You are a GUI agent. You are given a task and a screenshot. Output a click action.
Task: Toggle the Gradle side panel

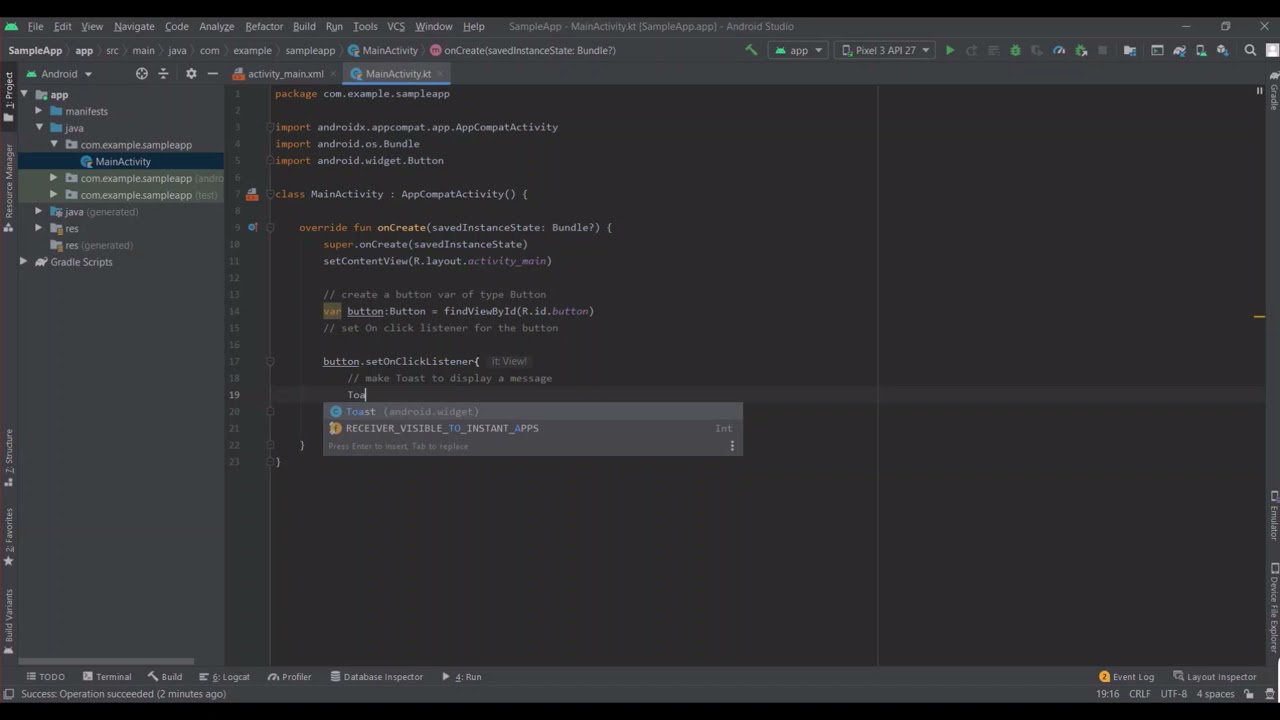coord(1273,91)
